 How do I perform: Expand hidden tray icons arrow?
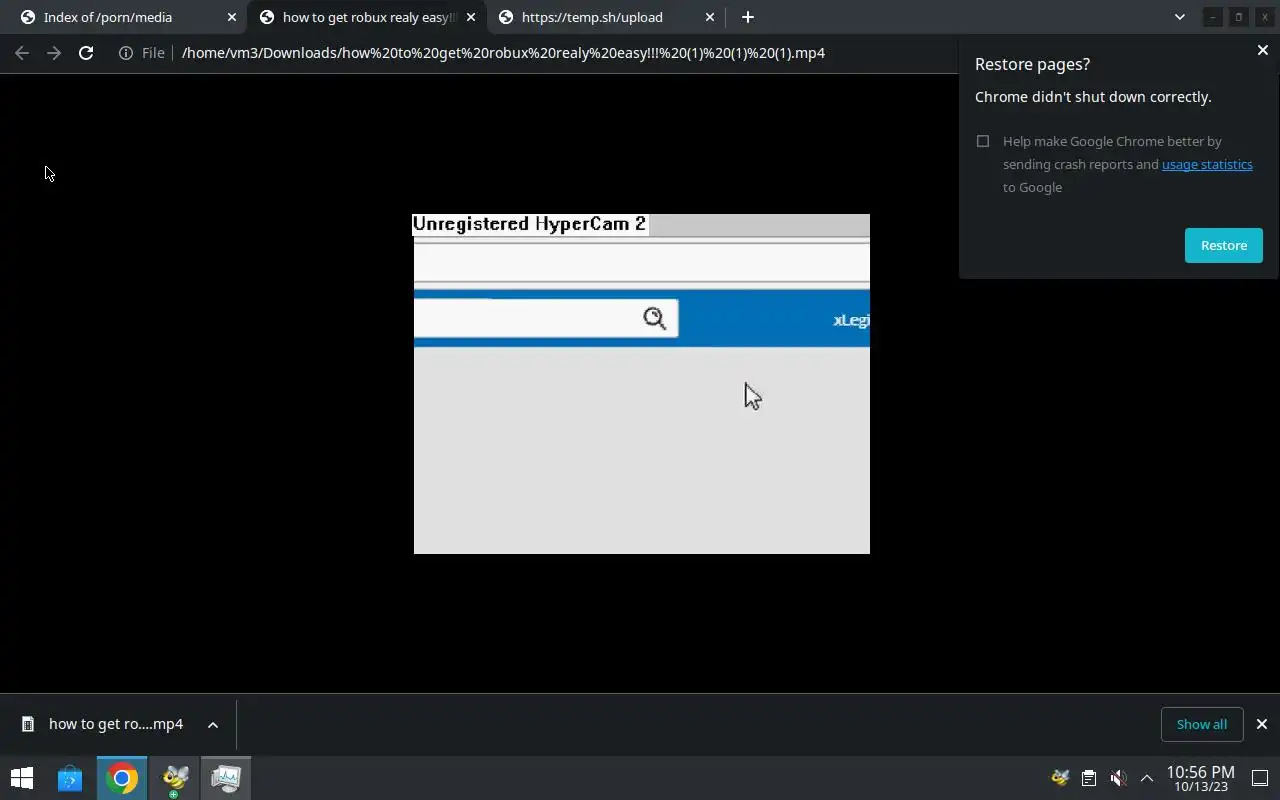coord(1147,778)
